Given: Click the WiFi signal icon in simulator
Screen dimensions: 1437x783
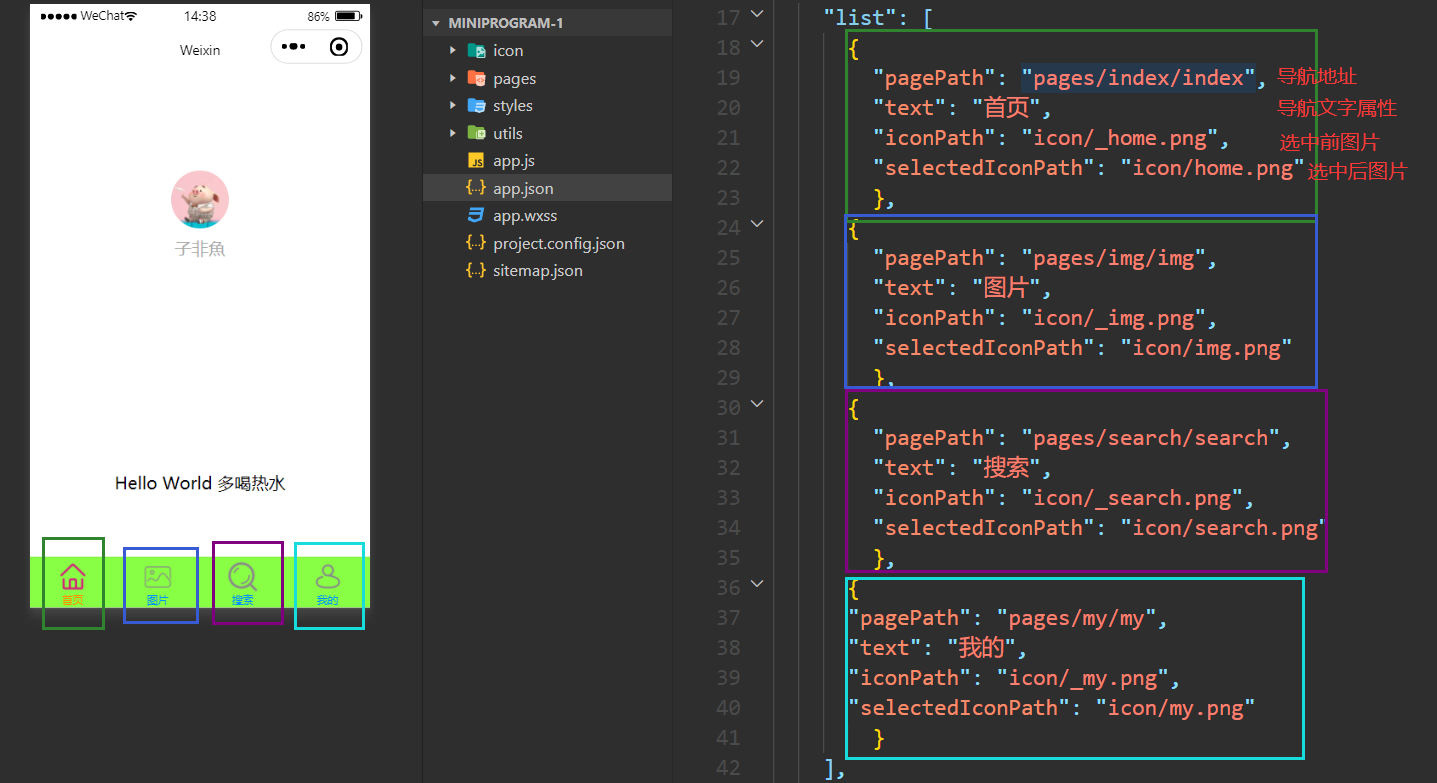Looking at the screenshot, I should click(131, 17).
